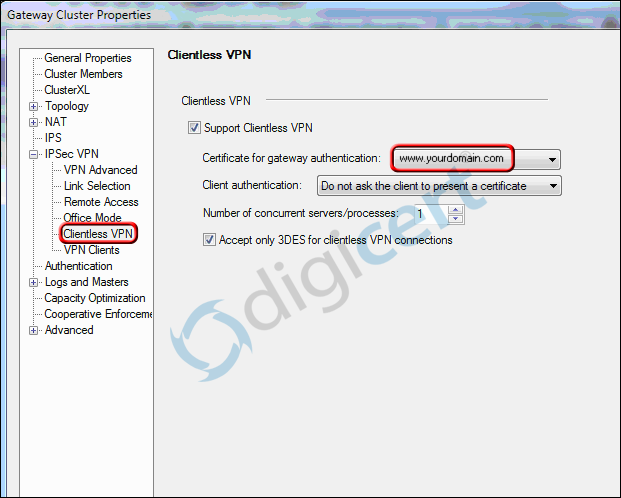Toggle Accept only 3DES checkbox
This screenshot has height=498, width=621.
pos(209,240)
